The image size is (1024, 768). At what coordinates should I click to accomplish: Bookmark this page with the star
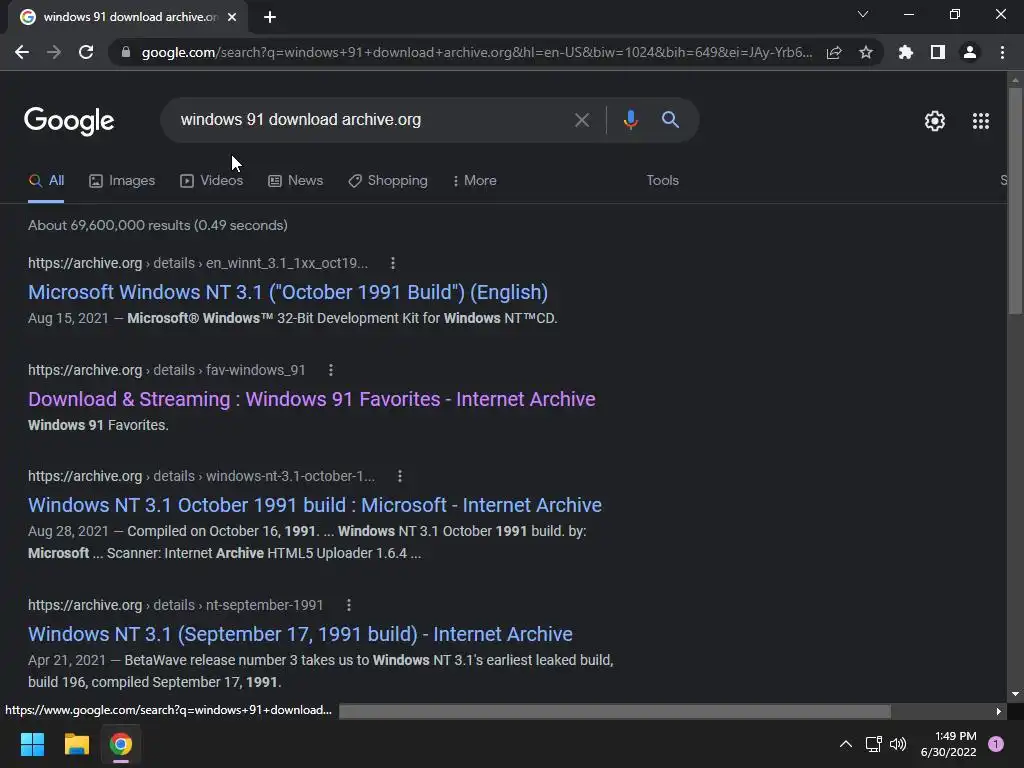coord(866,52)
